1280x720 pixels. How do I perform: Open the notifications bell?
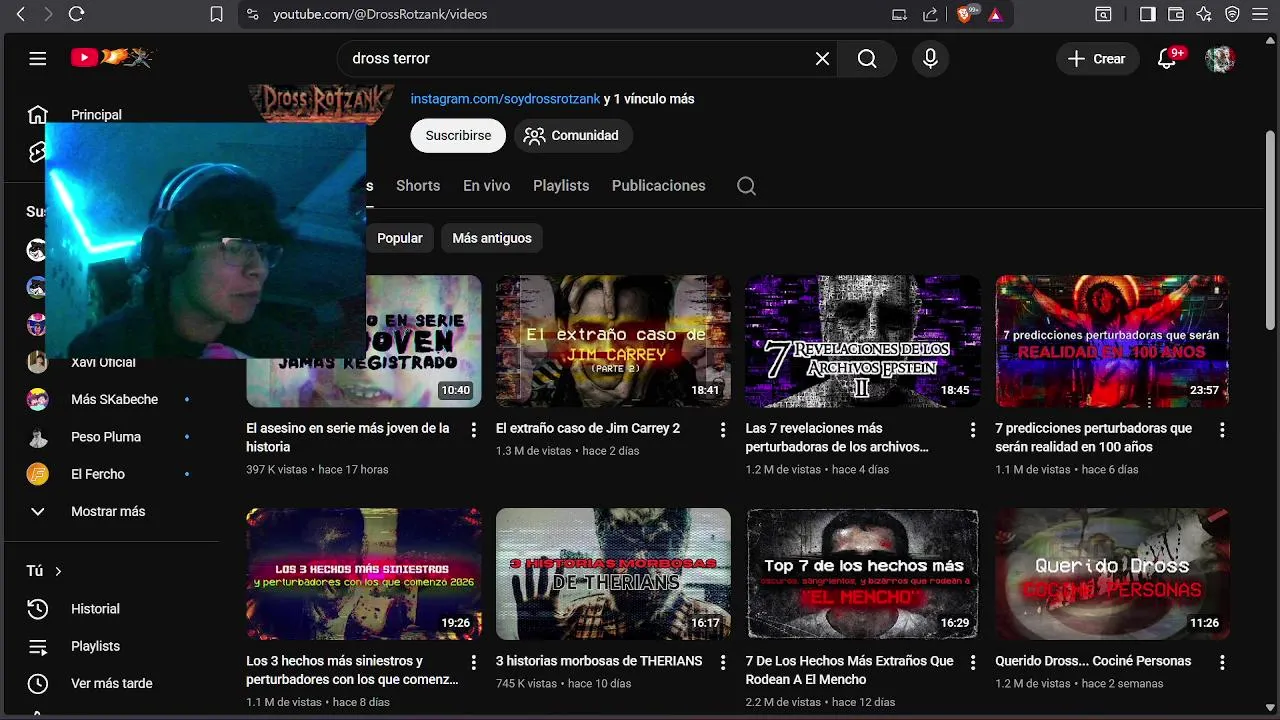coord(1167,59)
